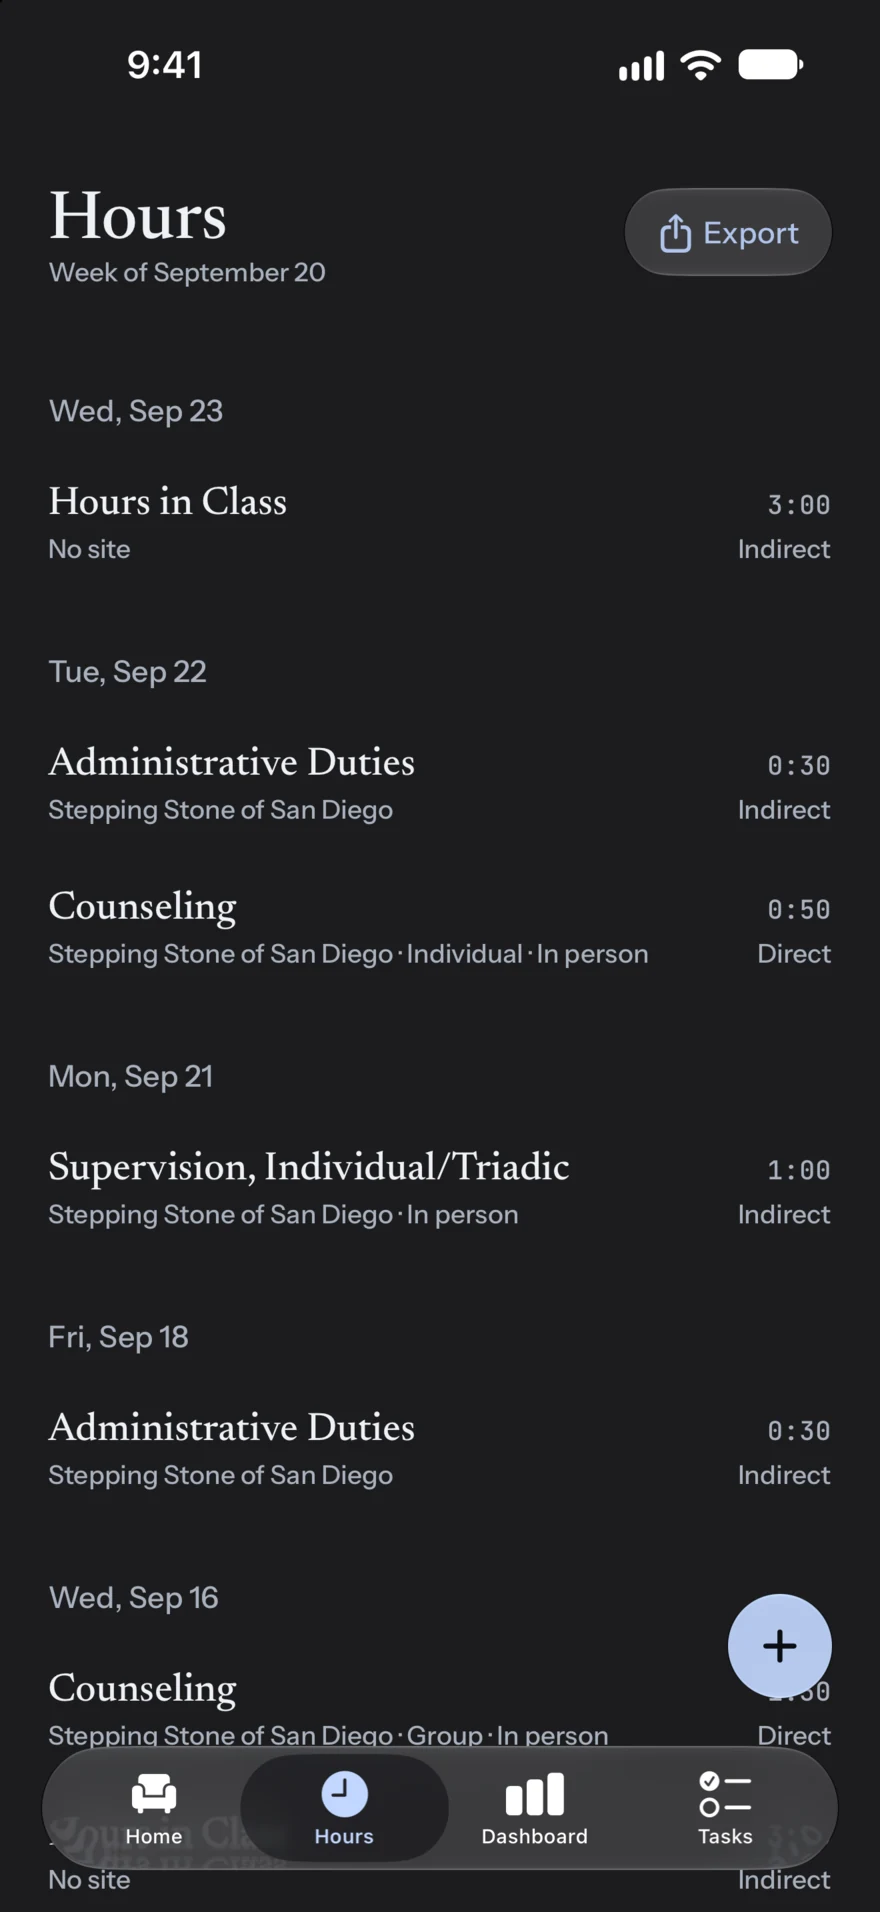Open Administrative Duties entry on Sep 22
Image resolution: width=880 pixels, height=1912 pixels.
(x=440, y=784)
